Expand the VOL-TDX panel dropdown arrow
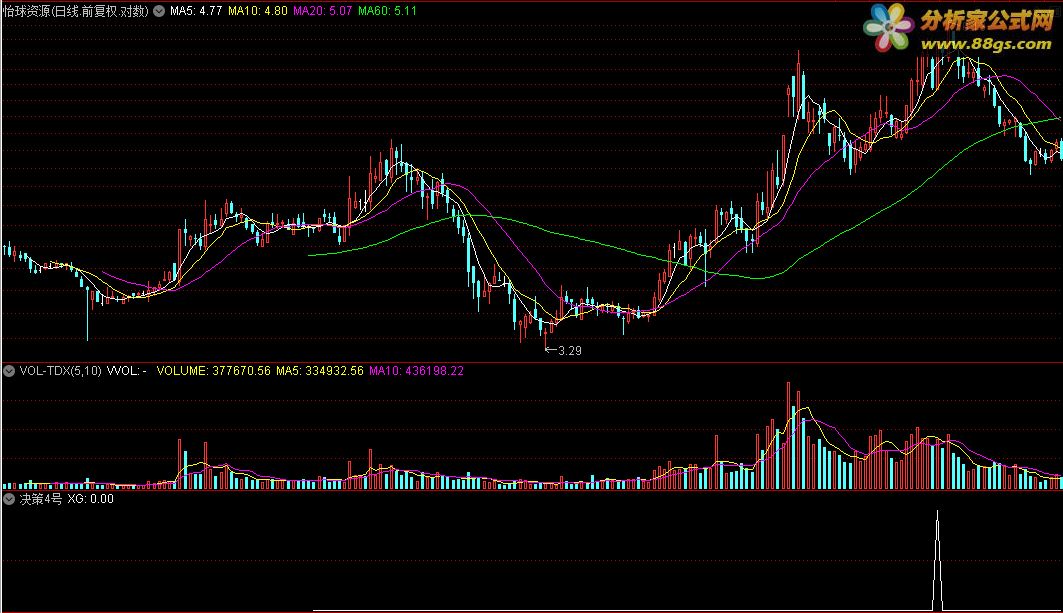This screenshot has width=1063, height=613. (x=9, y=371)
